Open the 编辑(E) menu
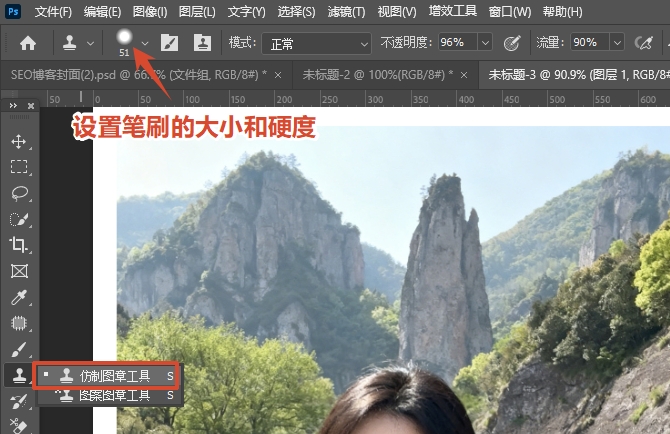The width and height of the screenshot is (670, 434). pyautogui.click(x=102, y=12)
